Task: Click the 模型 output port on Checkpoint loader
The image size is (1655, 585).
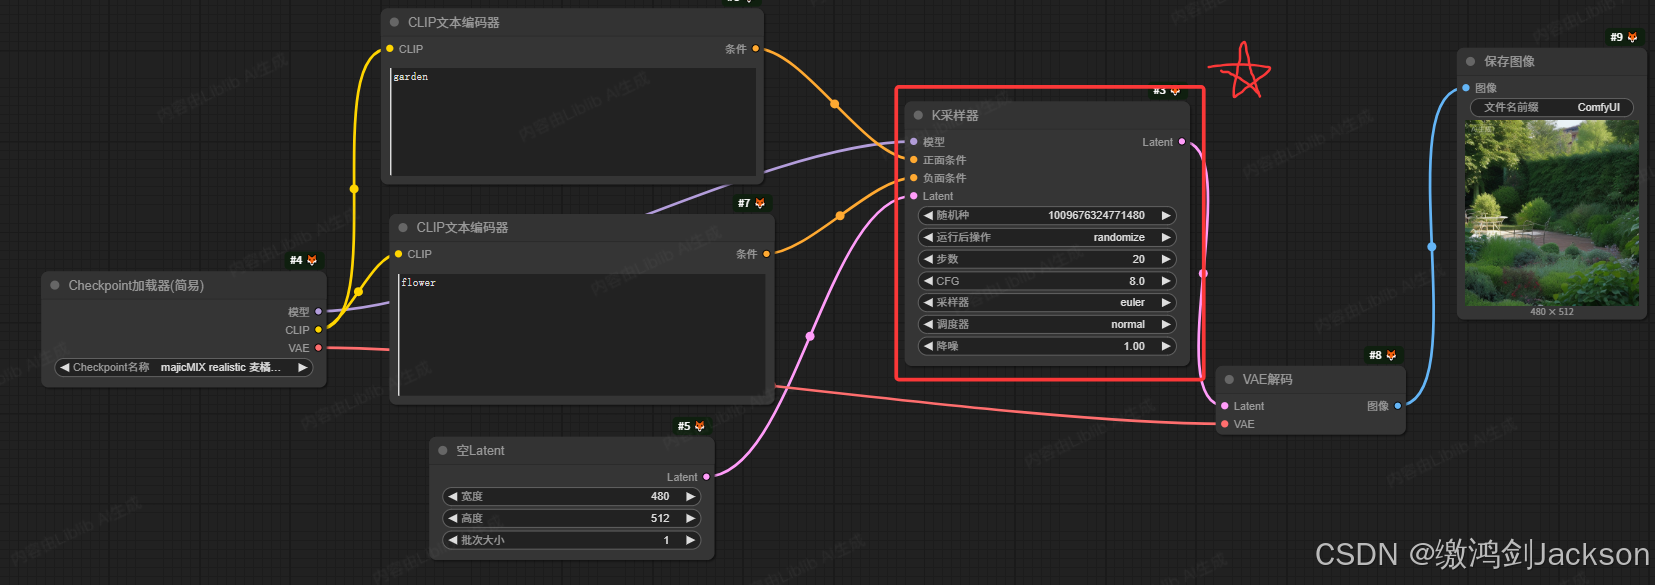Action: pos(319,311)
